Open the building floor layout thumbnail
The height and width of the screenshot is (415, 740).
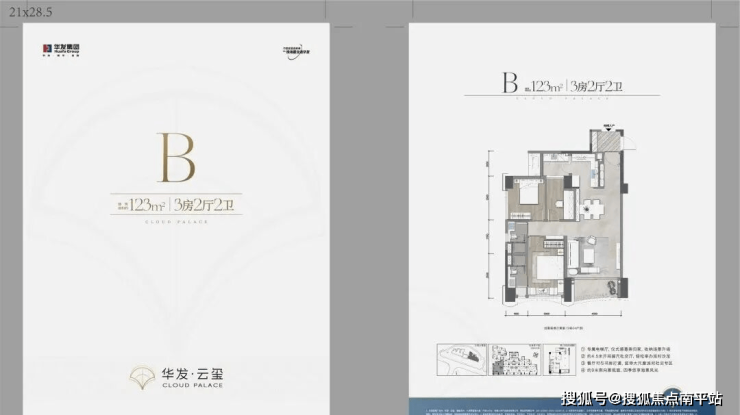pos(515,360)
